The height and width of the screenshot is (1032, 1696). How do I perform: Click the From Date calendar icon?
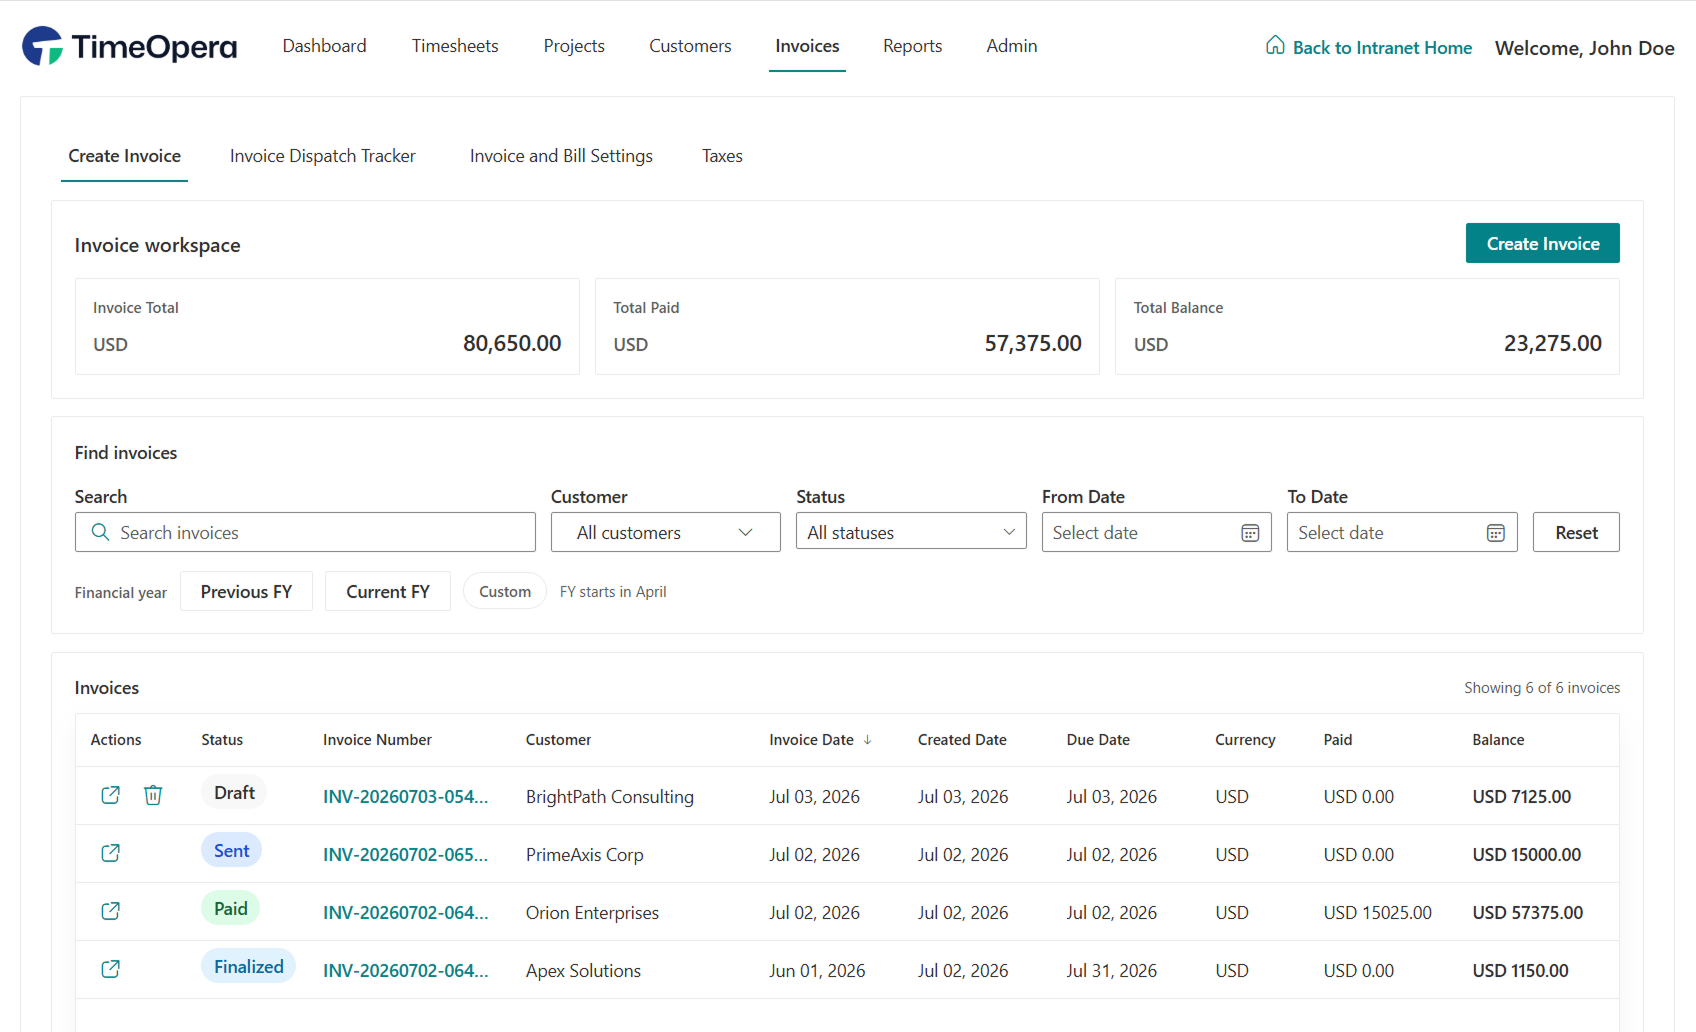coord(1250,533)
